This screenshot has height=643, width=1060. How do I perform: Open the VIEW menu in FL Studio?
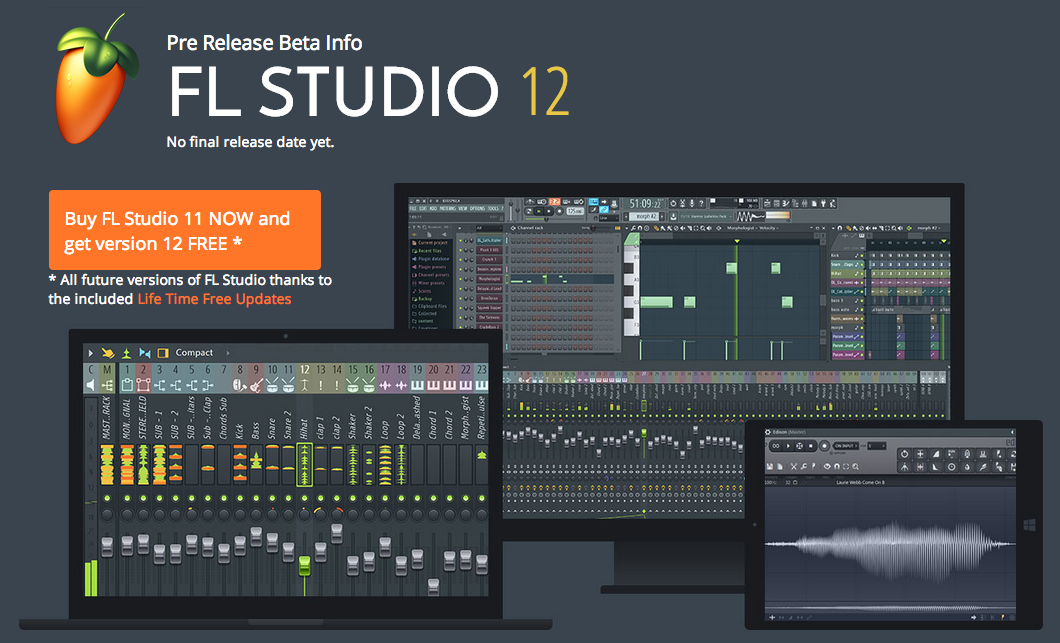462,208
